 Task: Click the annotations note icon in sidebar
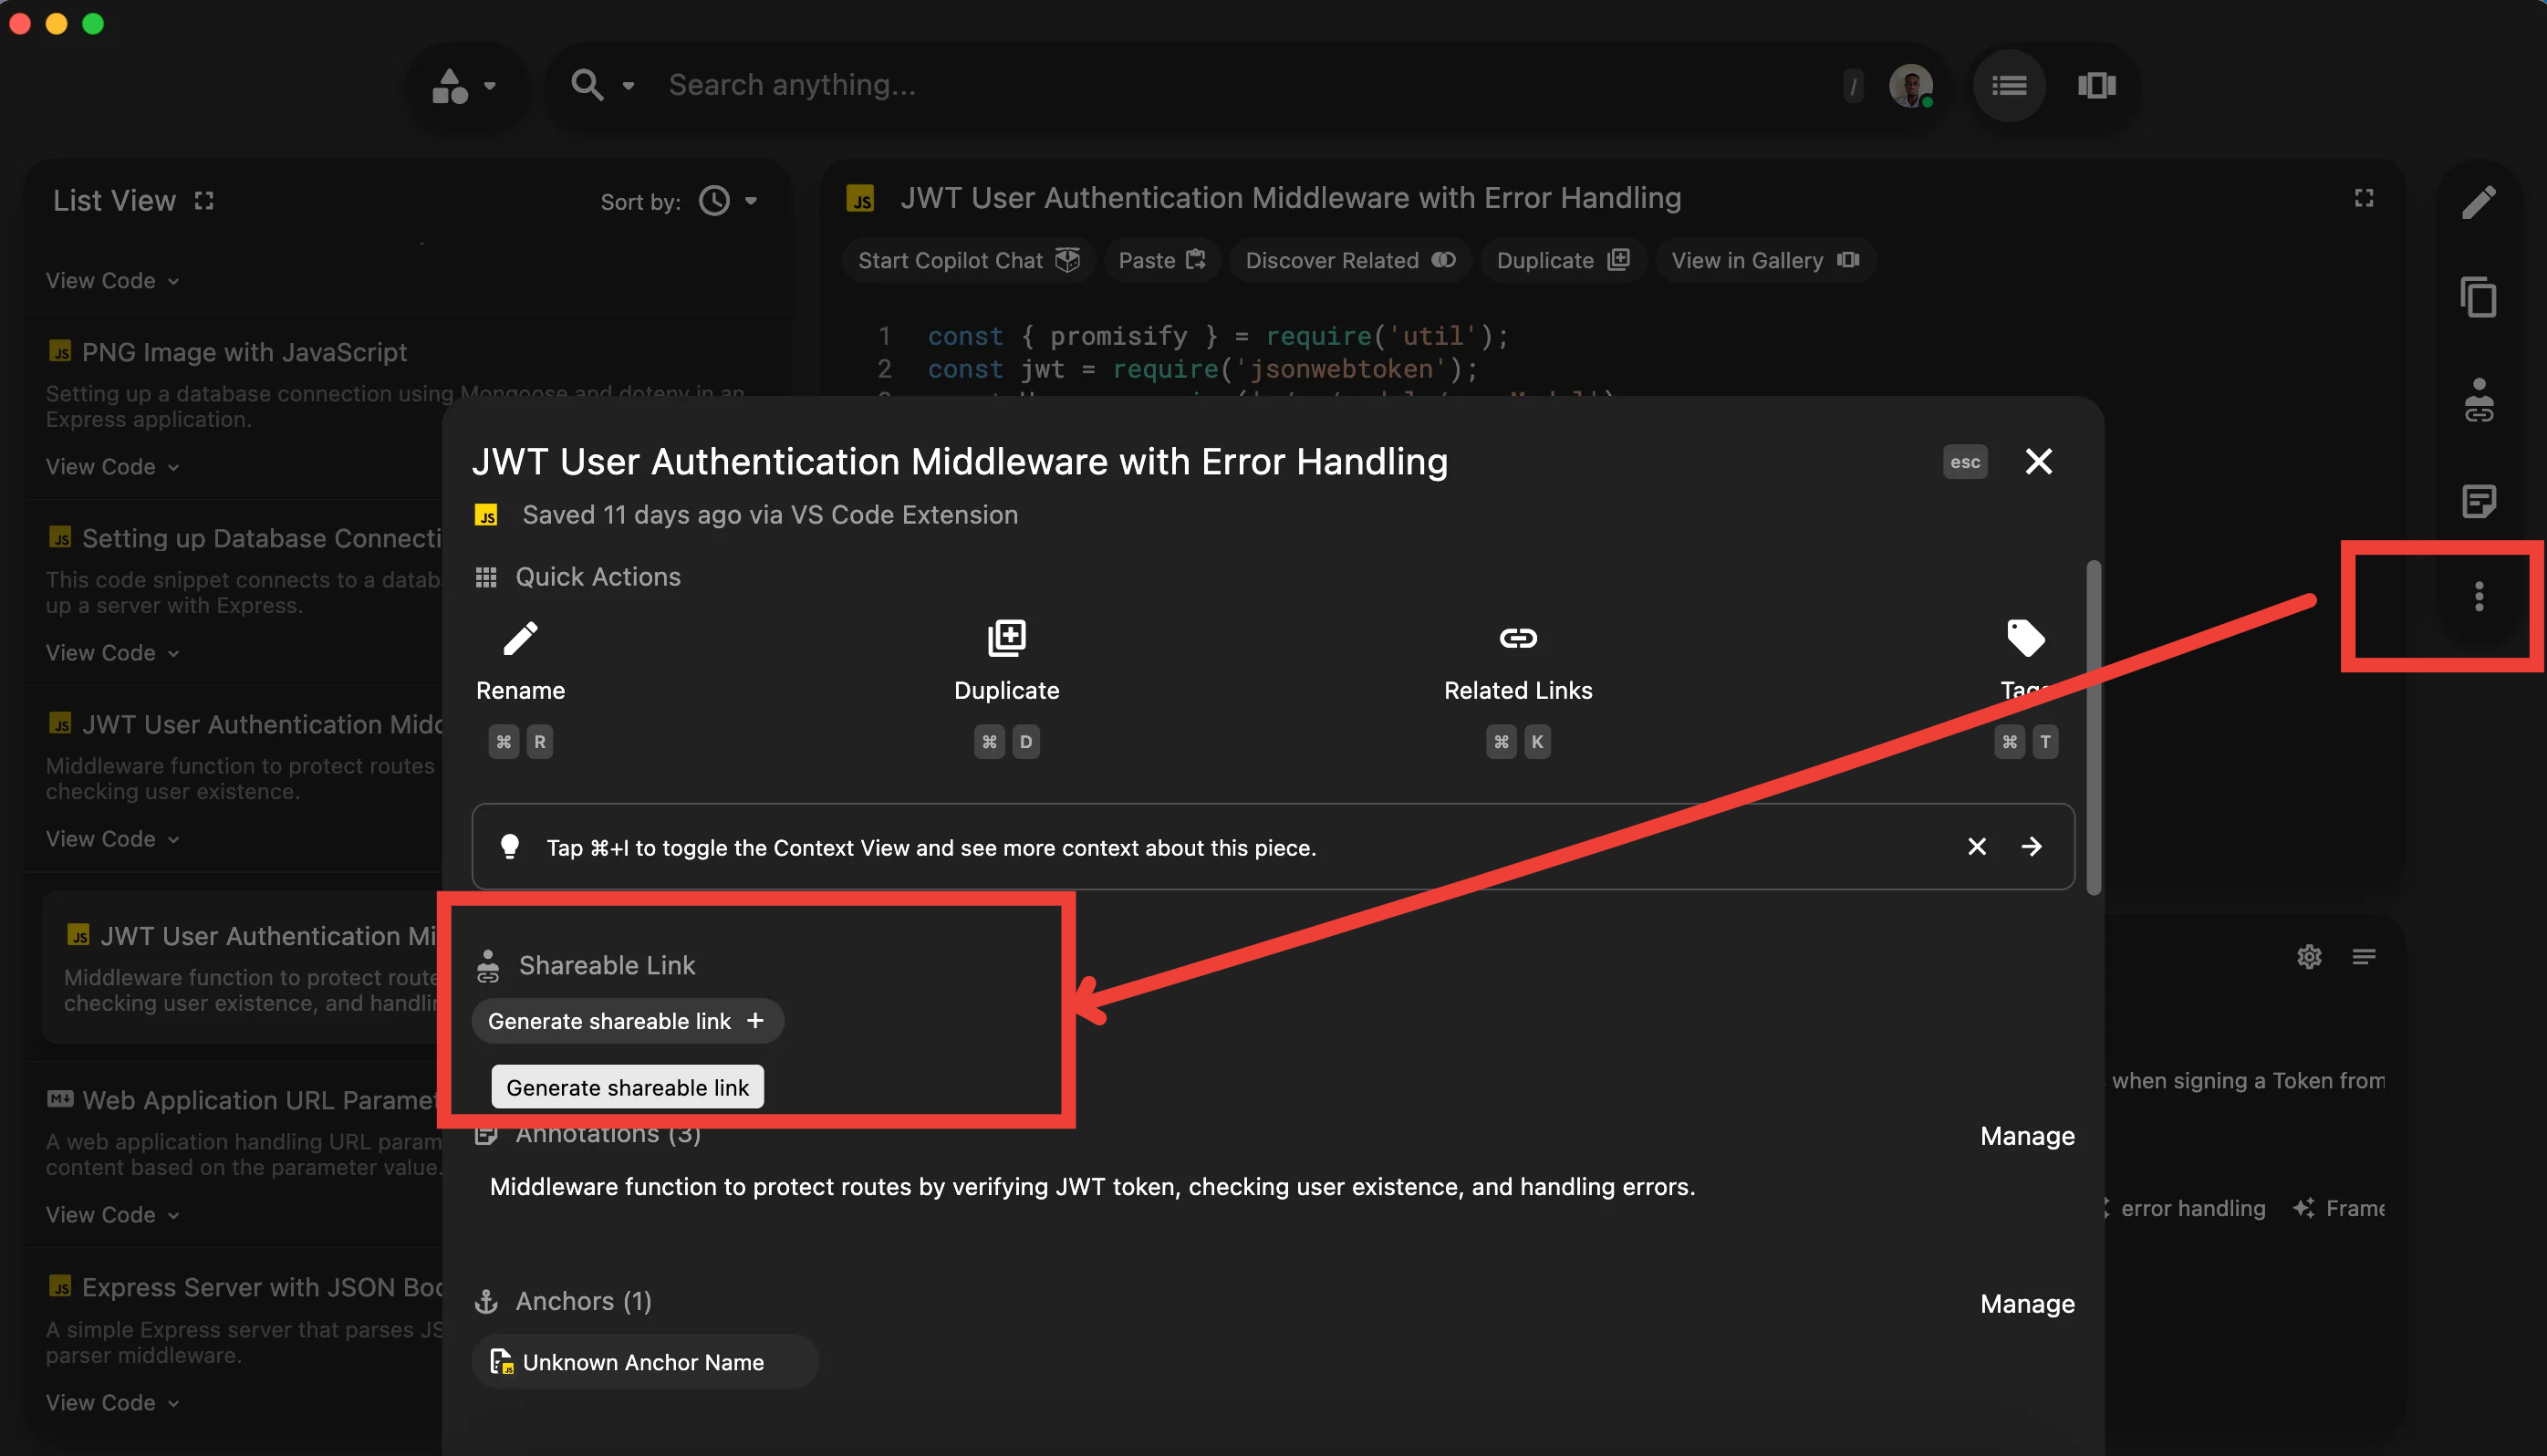pos(2478,501)
